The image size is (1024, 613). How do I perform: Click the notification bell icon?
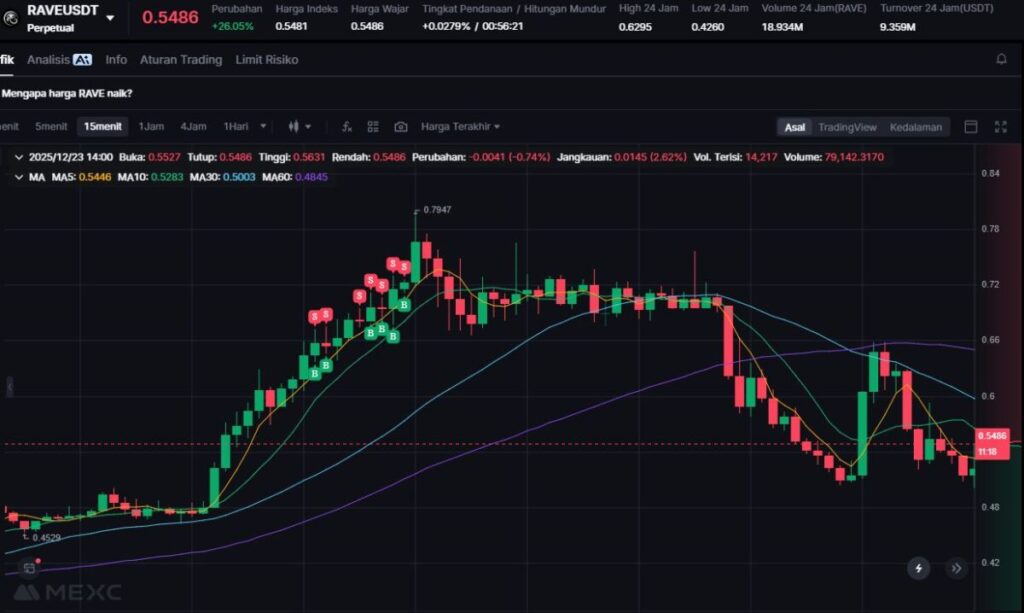[1001, 59]
